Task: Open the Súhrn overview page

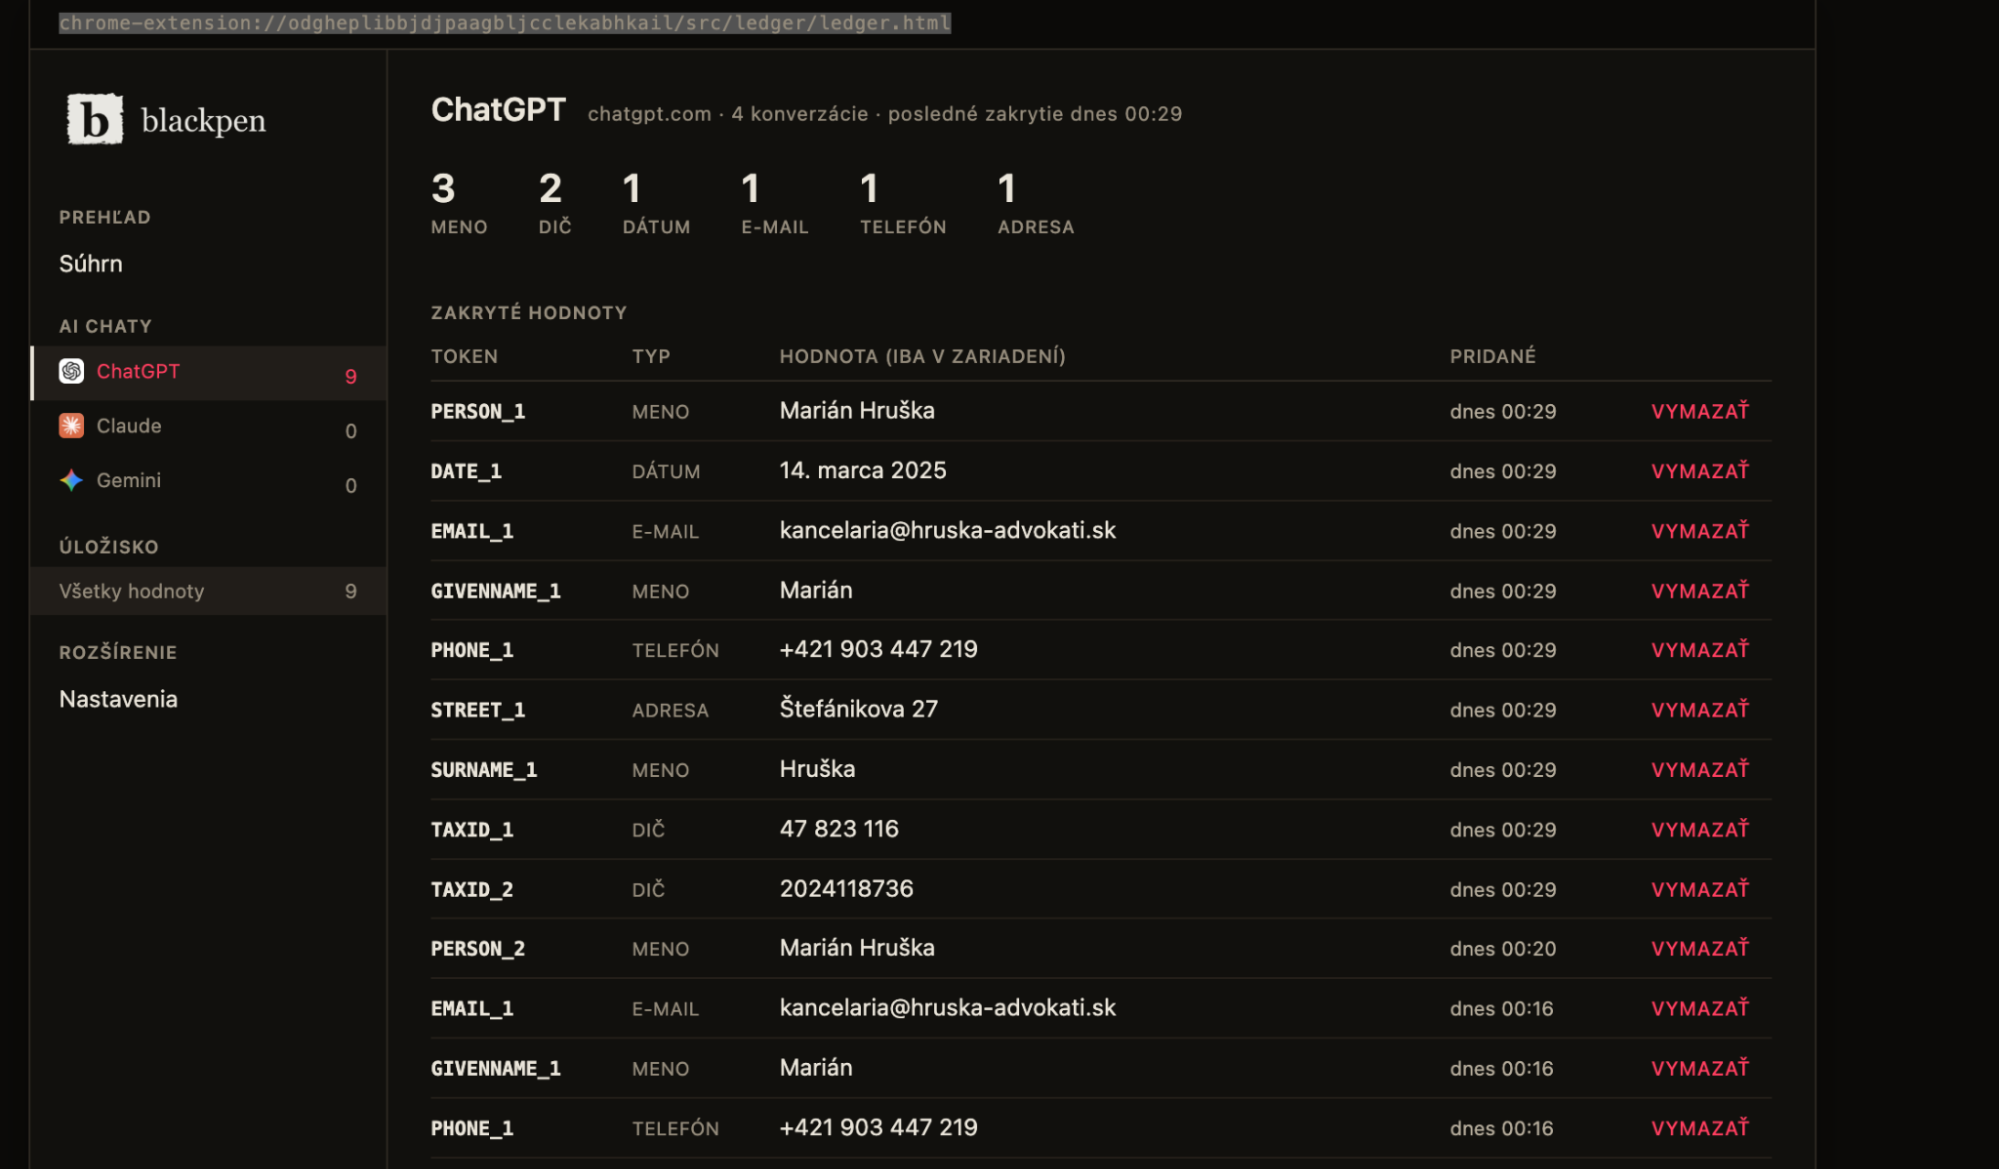Action: (x=91, y=264)
